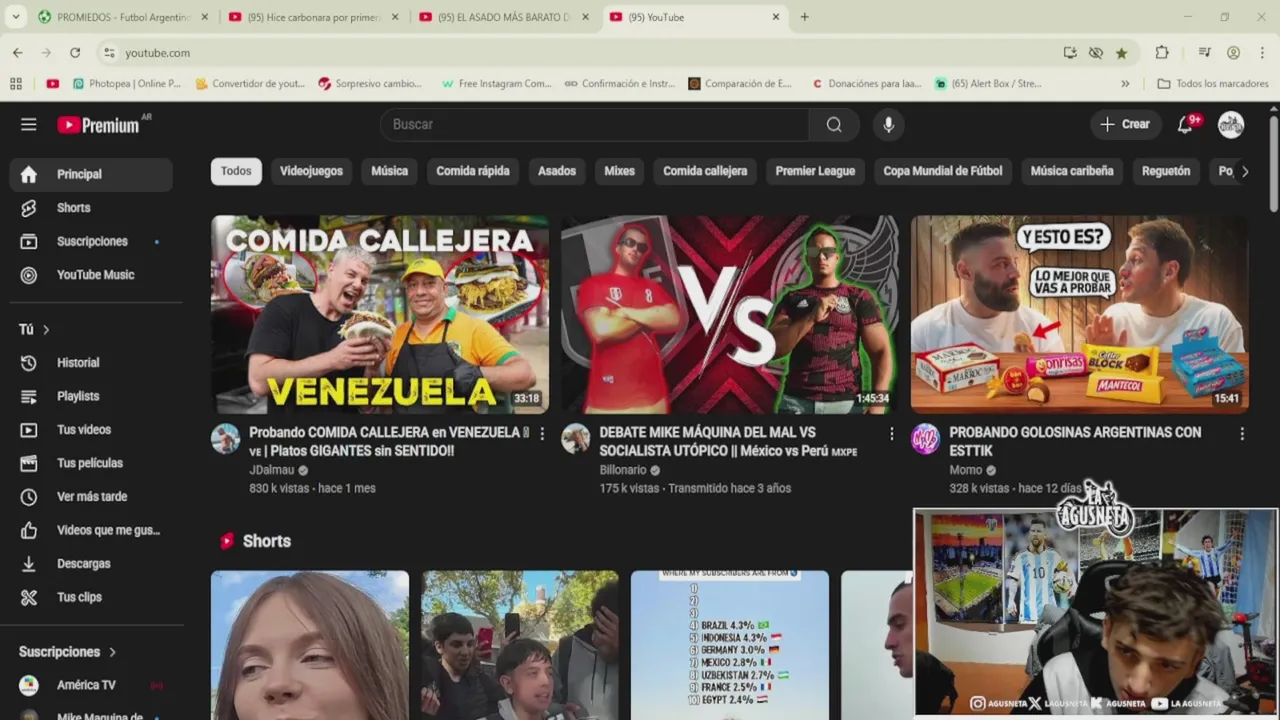
Task: Open options menu for Billonario debate video
Action: coord(892,434)
